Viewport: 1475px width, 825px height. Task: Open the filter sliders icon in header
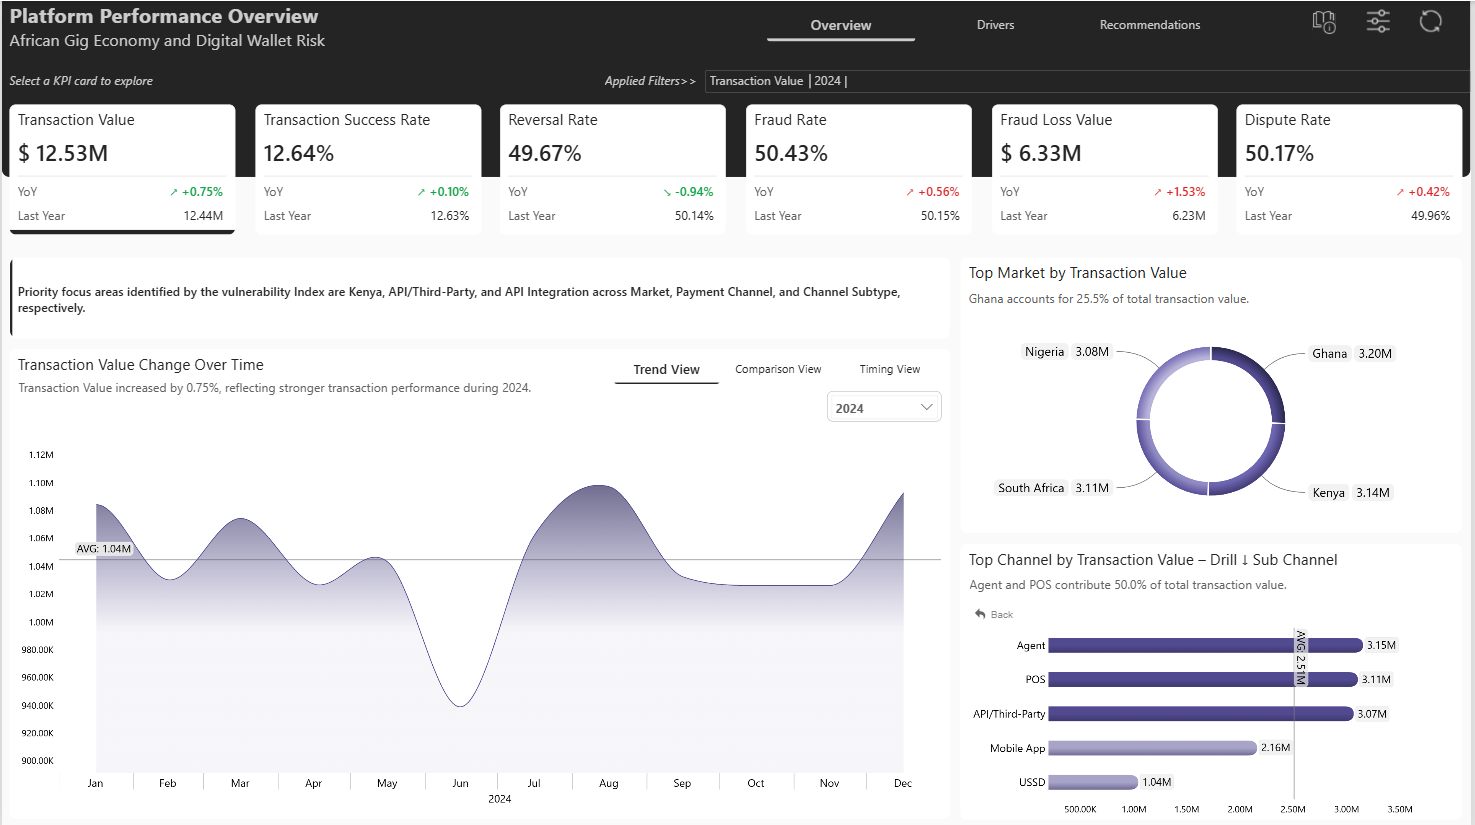point(1378,21)
